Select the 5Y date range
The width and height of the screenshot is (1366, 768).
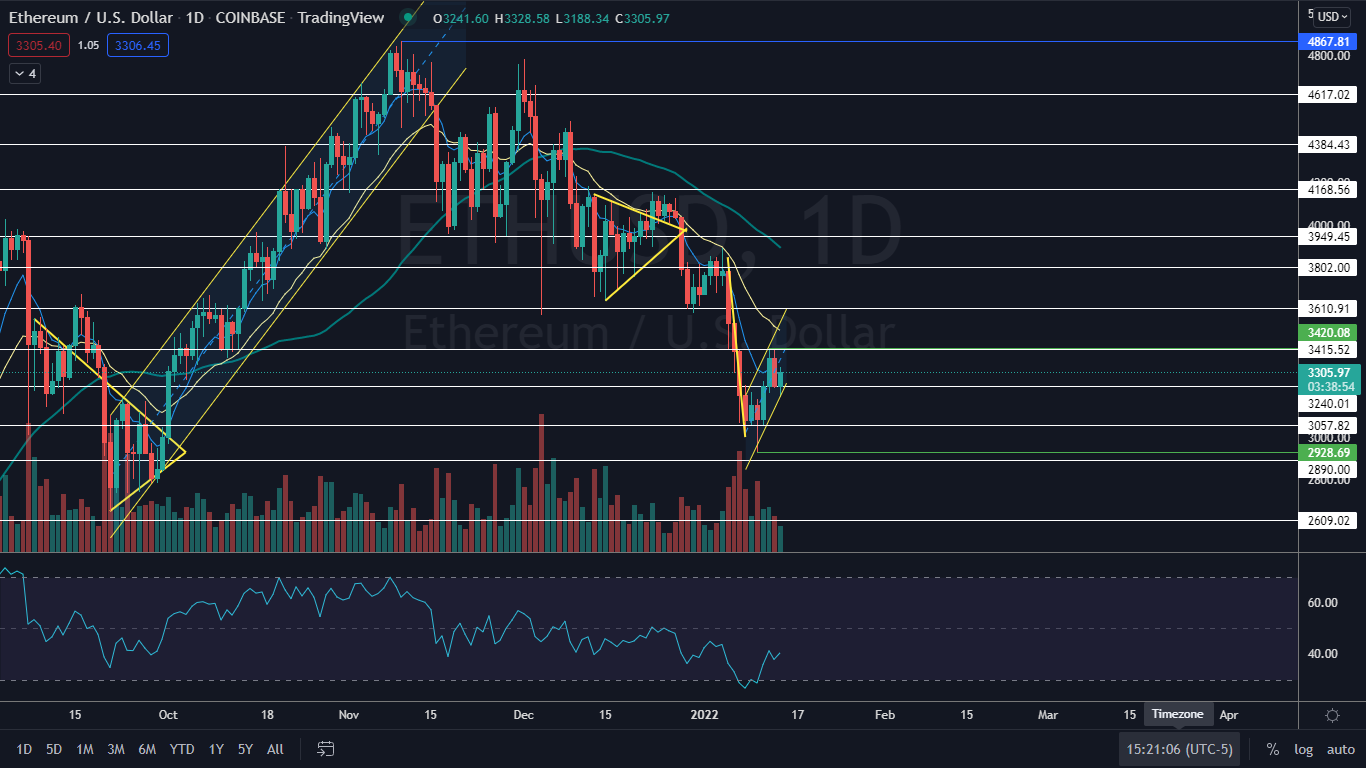tap(246, 749)
